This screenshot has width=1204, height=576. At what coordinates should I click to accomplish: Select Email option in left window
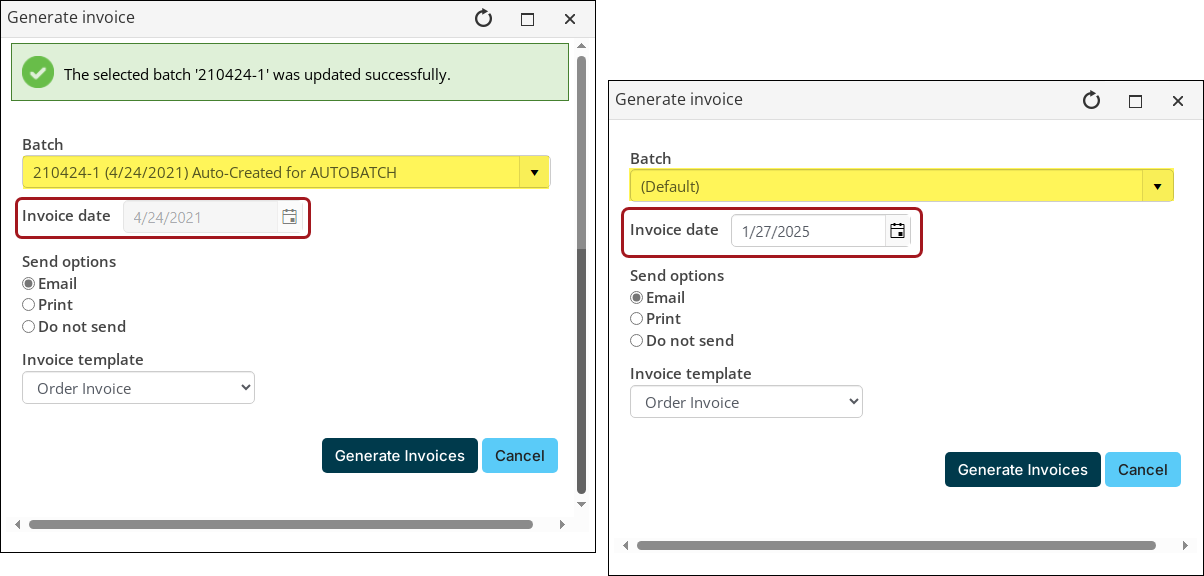(x=29, y=284)
